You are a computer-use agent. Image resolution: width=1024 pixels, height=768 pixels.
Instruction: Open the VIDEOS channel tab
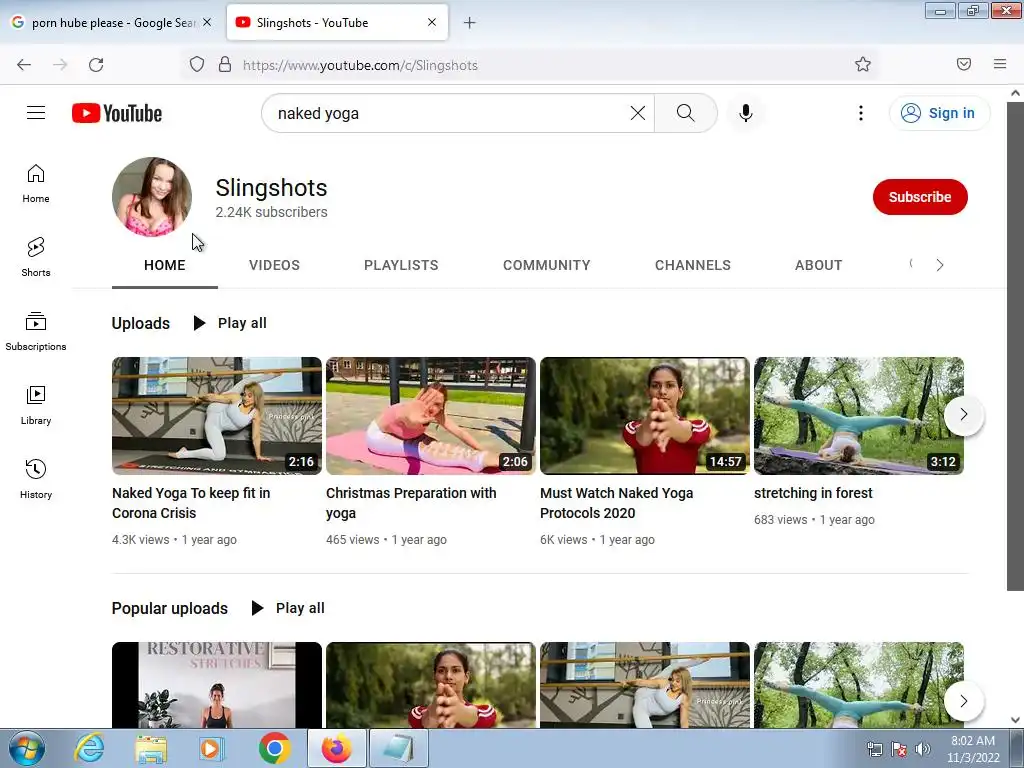click(x=274, y=265)
